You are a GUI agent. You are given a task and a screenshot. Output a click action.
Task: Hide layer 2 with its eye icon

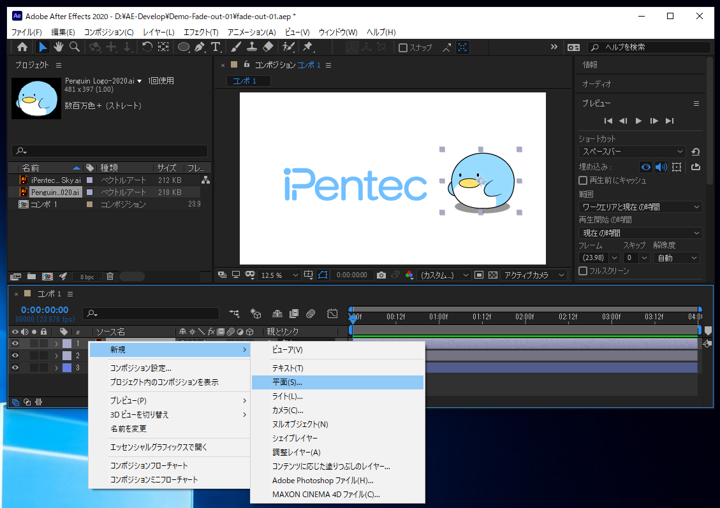(x=15, y=356)
